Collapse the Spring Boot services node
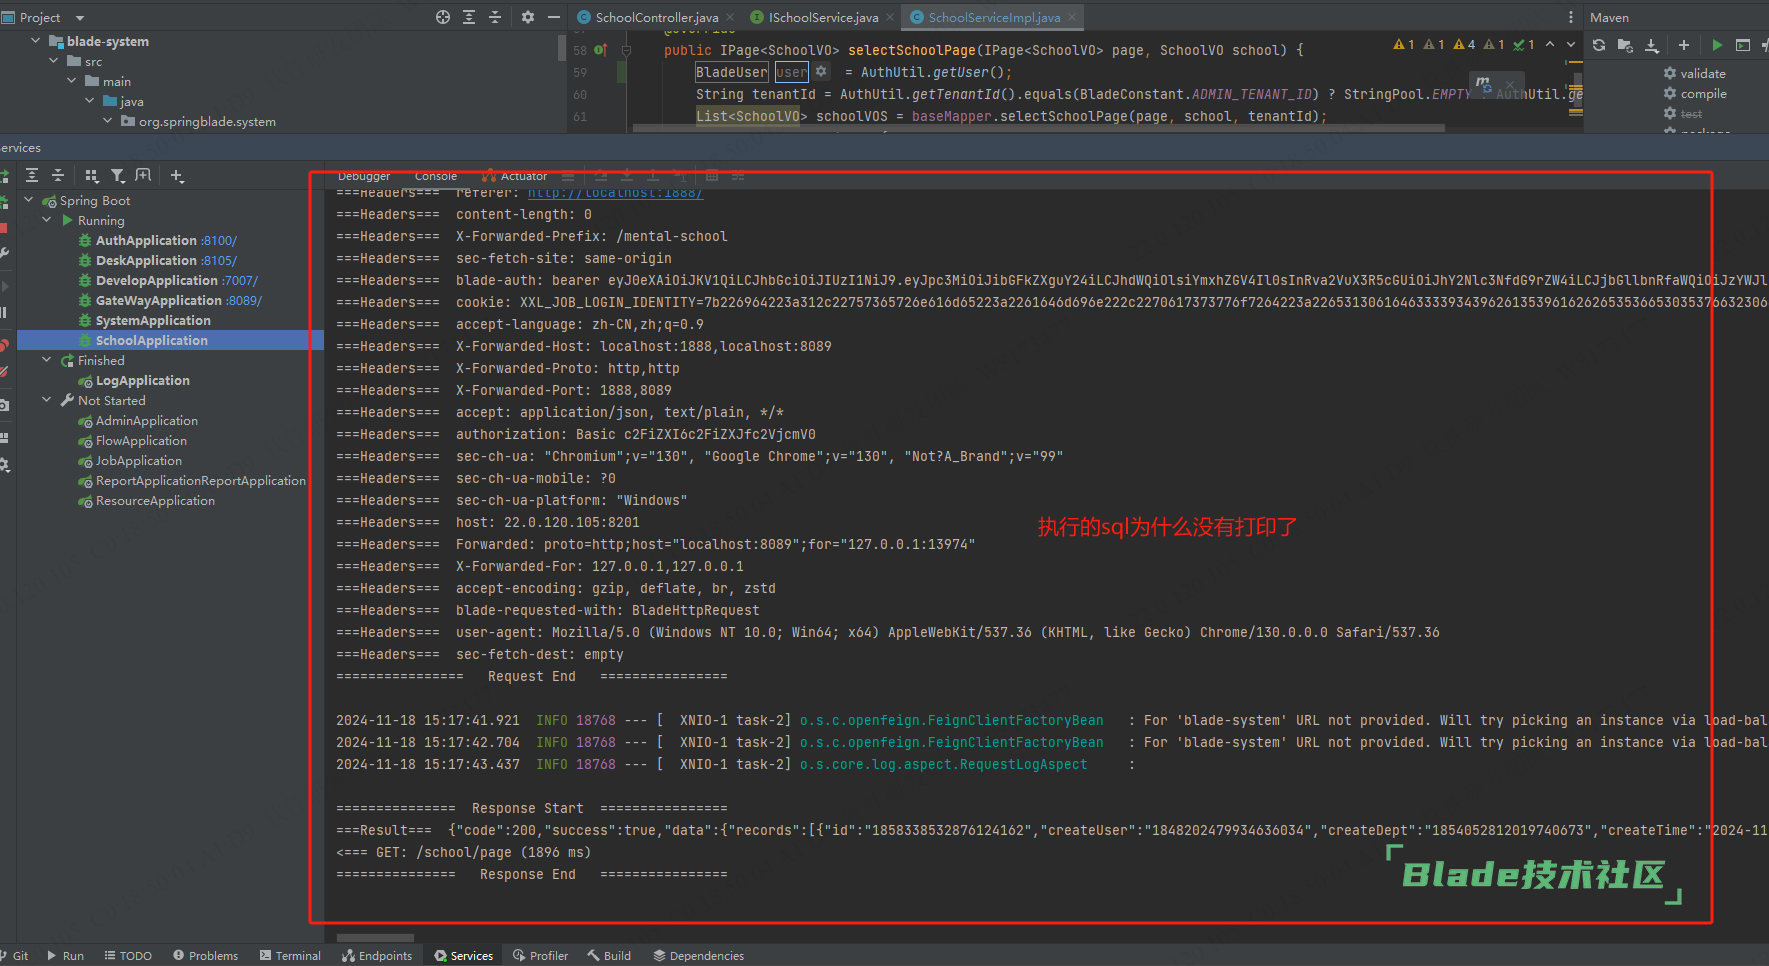This screenshot has height=966, width=1769. click(28, 200)
